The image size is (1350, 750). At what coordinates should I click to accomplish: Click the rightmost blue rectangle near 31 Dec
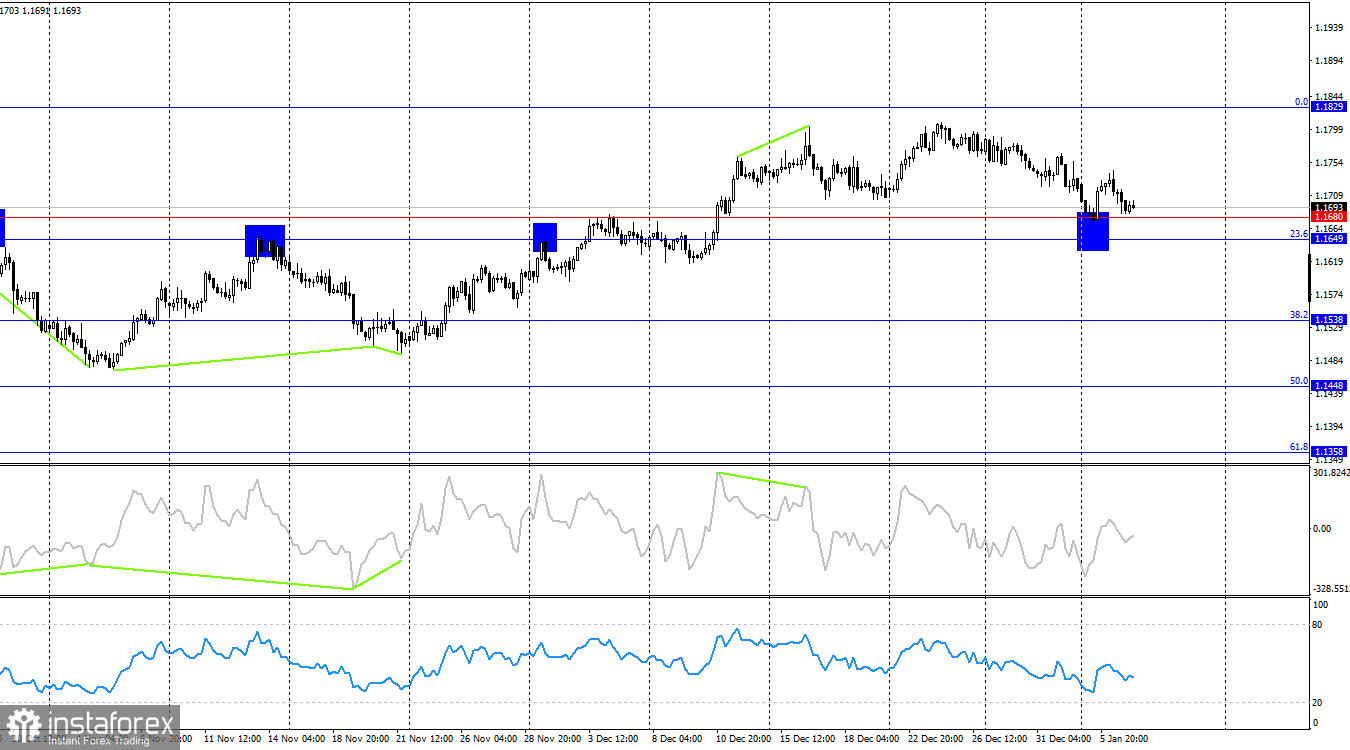coord(1094,232)
